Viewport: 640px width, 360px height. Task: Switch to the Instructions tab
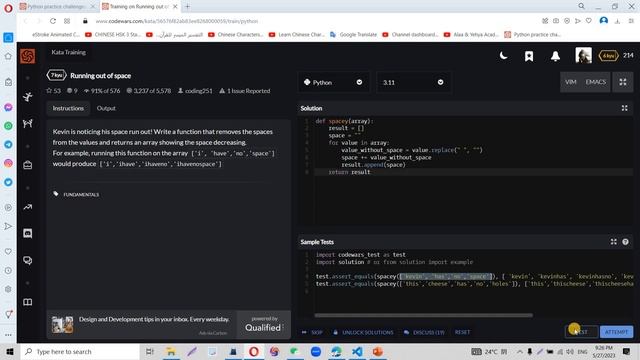click(68, 108)
